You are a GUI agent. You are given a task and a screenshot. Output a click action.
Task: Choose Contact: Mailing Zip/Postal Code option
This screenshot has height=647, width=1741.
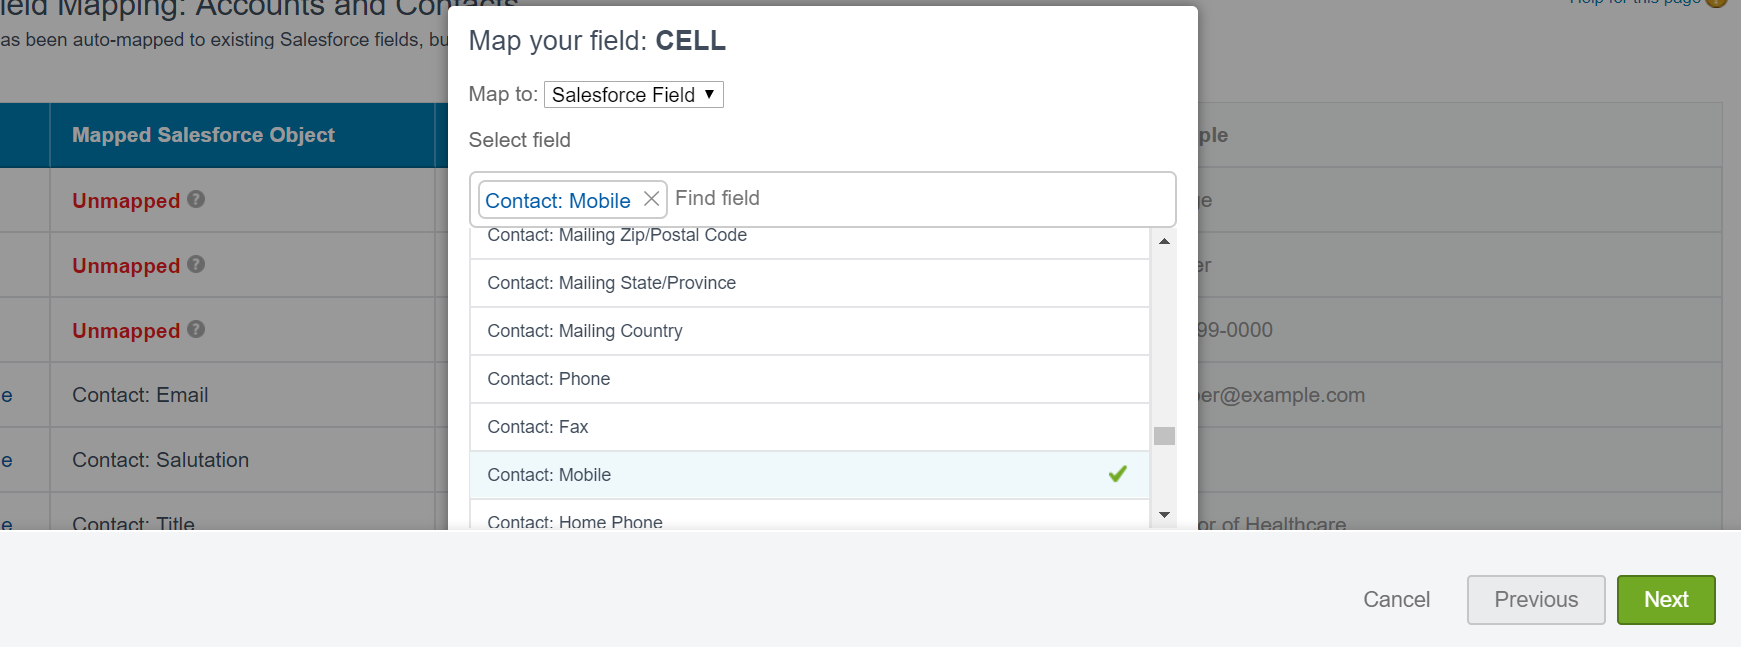[x=617, y=238]
